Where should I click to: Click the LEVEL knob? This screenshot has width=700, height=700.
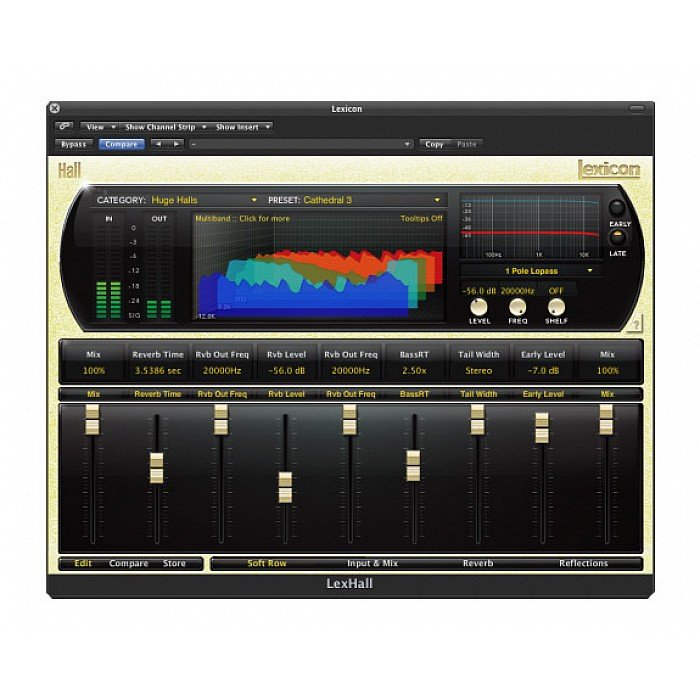(480, 306)
